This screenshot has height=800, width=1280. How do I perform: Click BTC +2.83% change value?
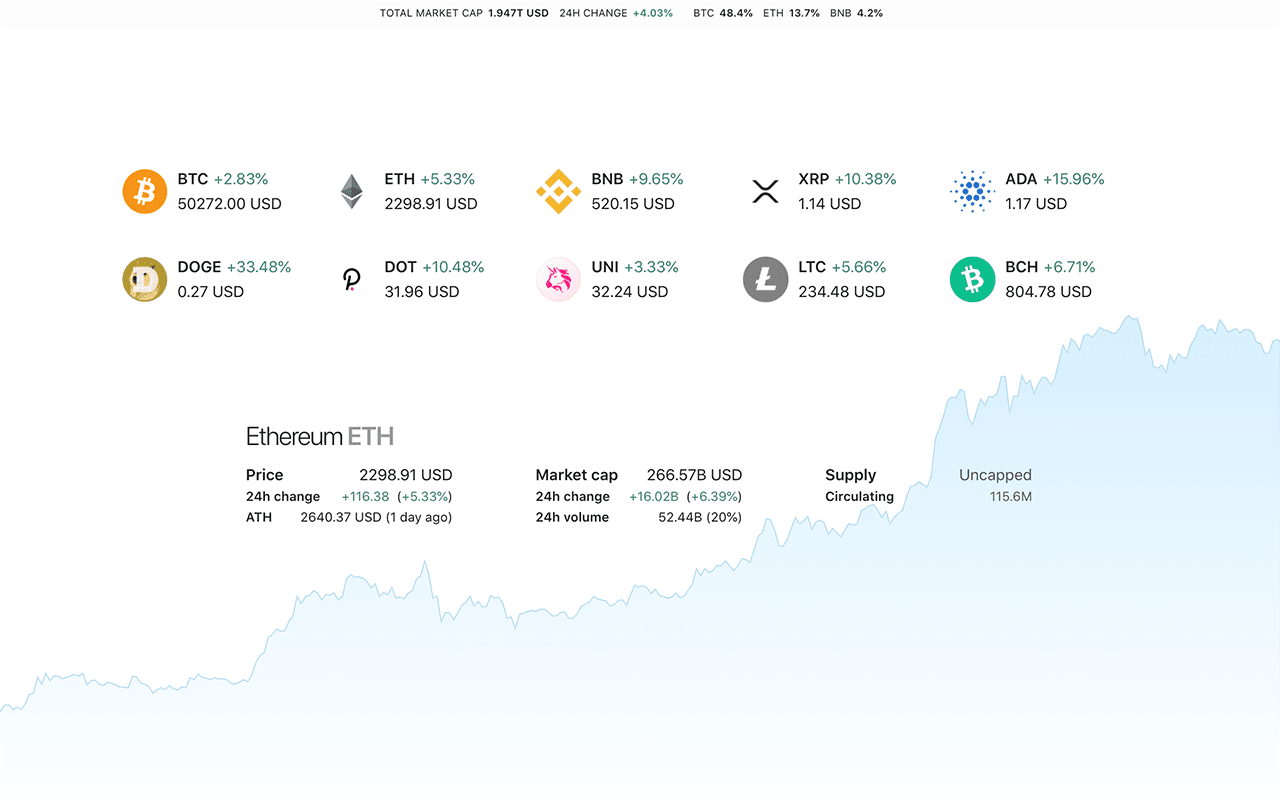[x=241, y=179]
